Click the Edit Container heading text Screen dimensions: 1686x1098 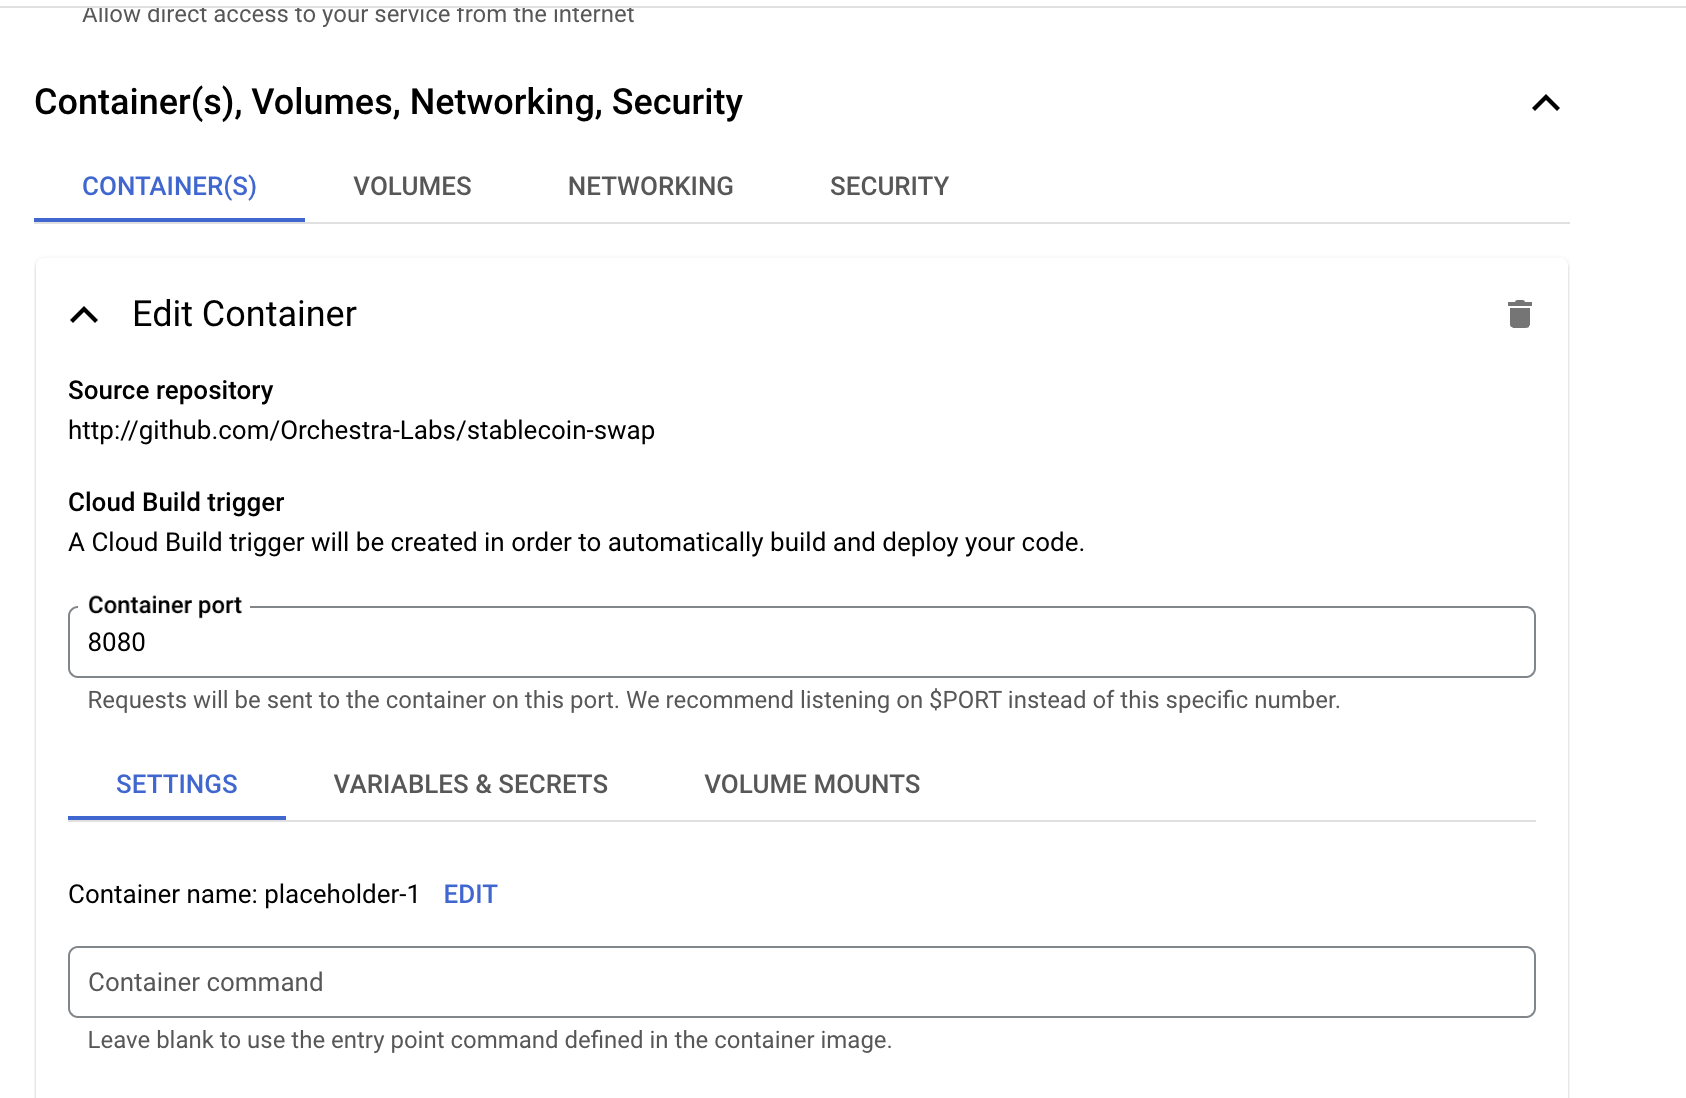(x=244, y=315)
